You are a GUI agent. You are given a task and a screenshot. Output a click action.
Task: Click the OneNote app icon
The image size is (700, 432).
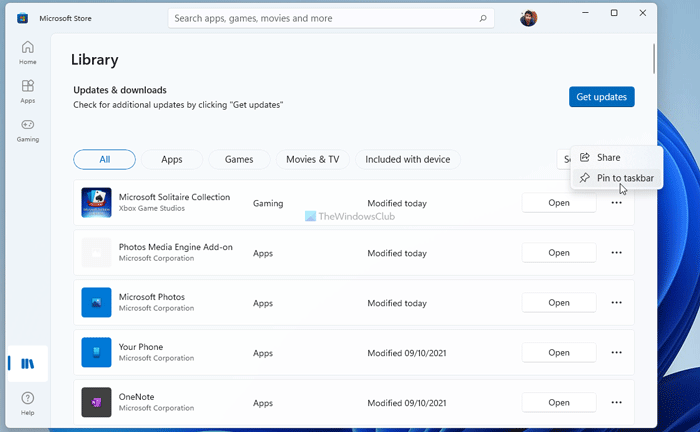tap(96, 402)
